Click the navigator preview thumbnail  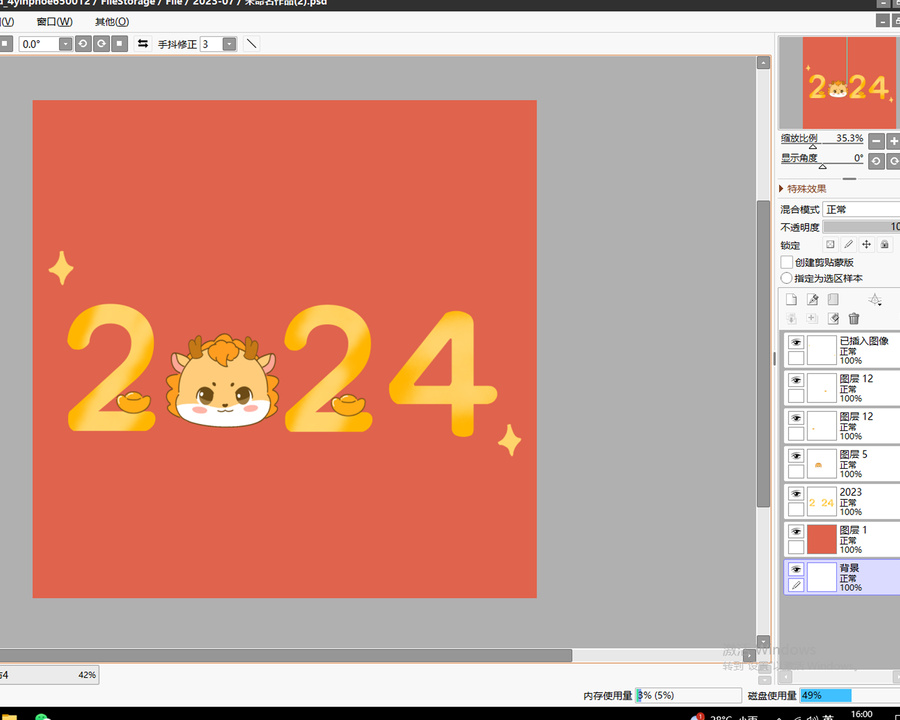point(839,83)
